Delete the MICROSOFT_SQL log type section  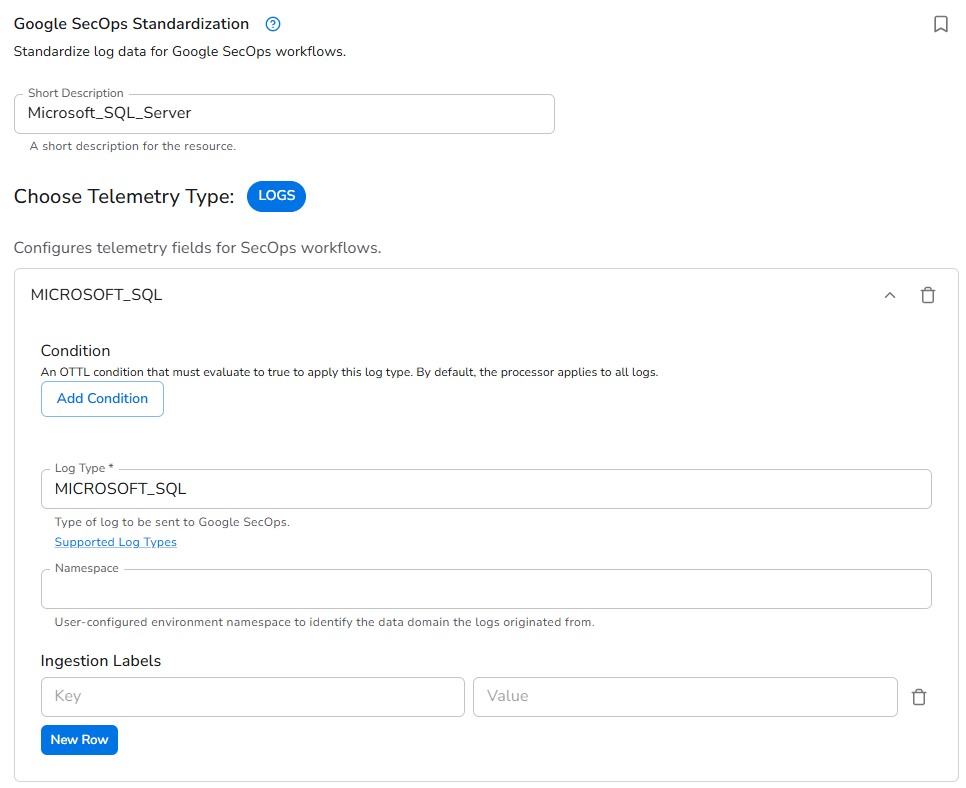pos(927,295)
